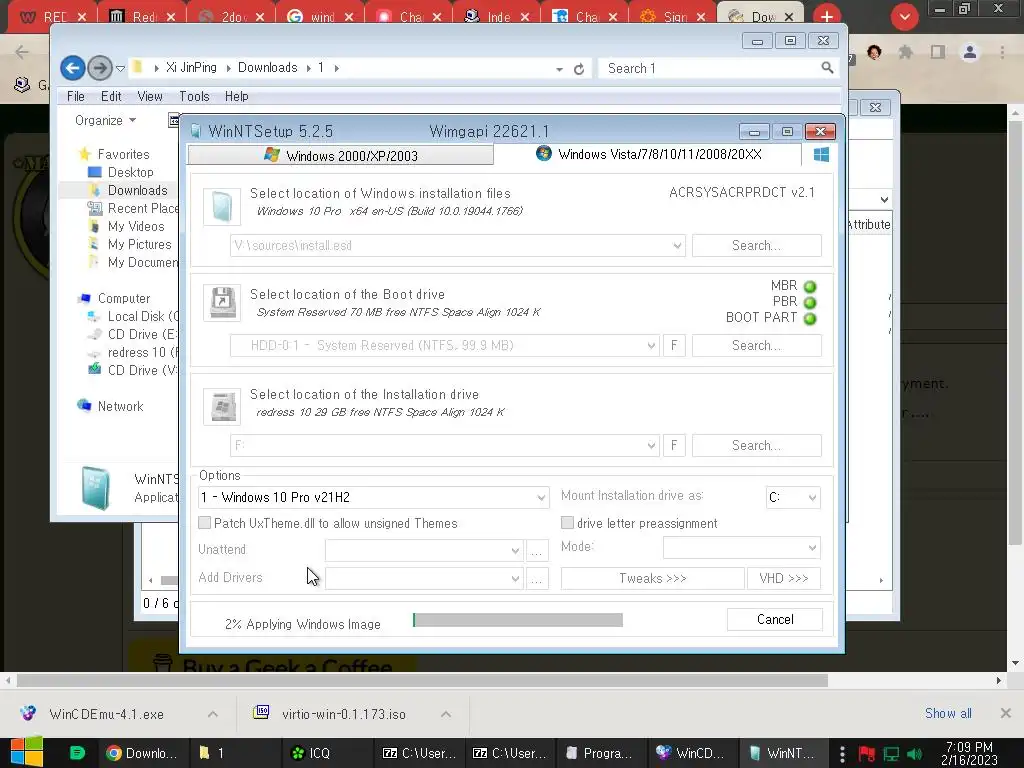Click the Windows logo icon in WinNTSetup

pos(821,154)
